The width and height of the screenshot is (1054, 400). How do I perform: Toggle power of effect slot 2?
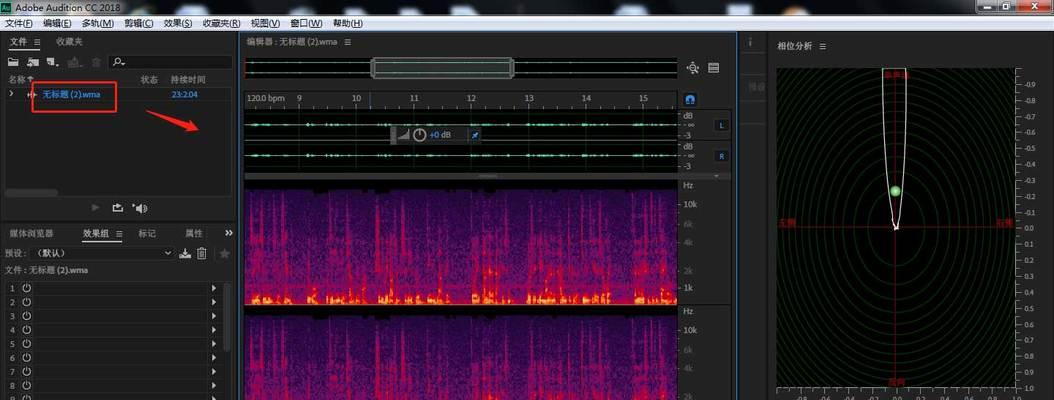[27, 302]
